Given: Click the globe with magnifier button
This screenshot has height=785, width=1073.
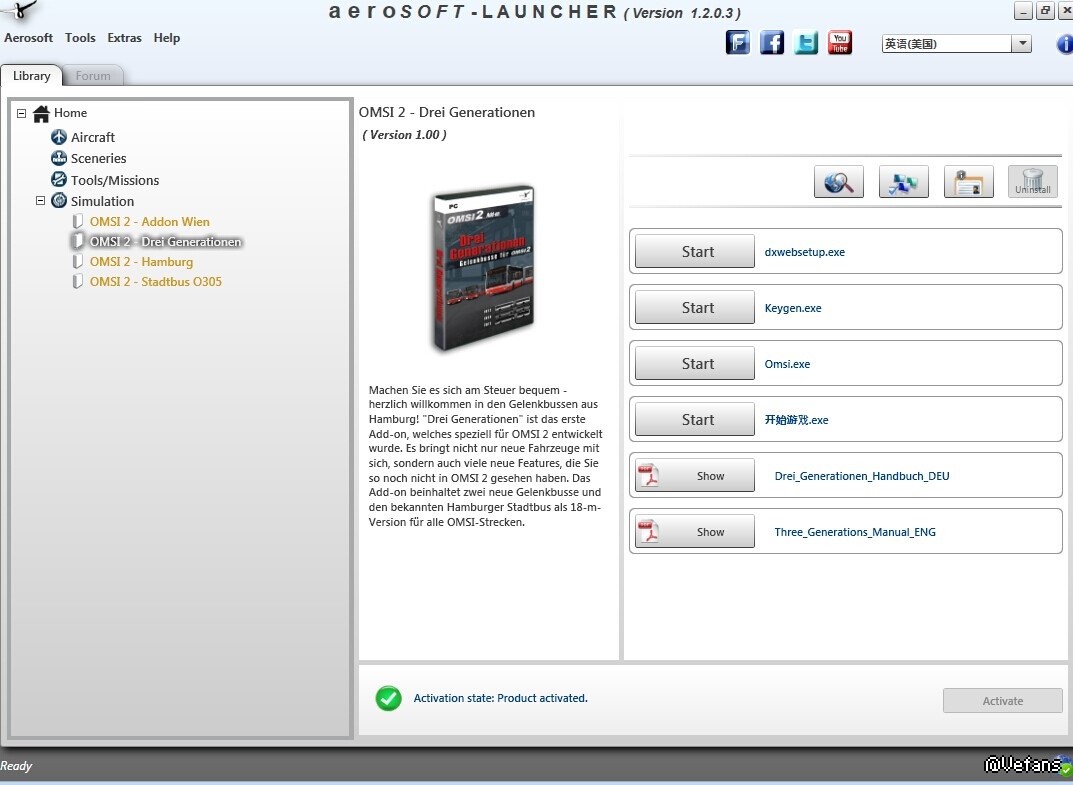Looking at the screenshot, I should click(838, 182).
